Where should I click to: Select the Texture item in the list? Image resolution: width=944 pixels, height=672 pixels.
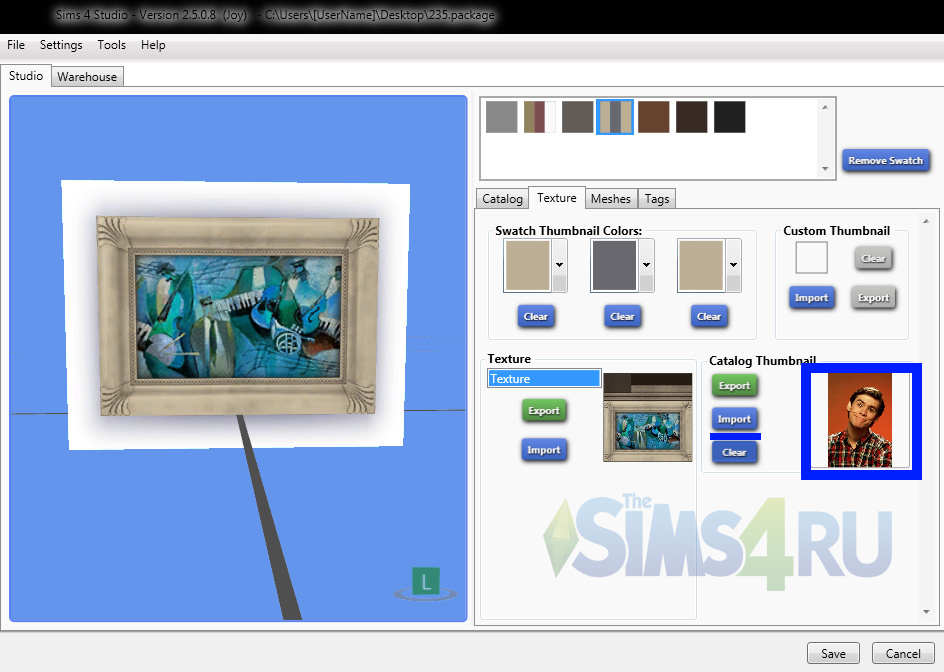tap(543, 379)
